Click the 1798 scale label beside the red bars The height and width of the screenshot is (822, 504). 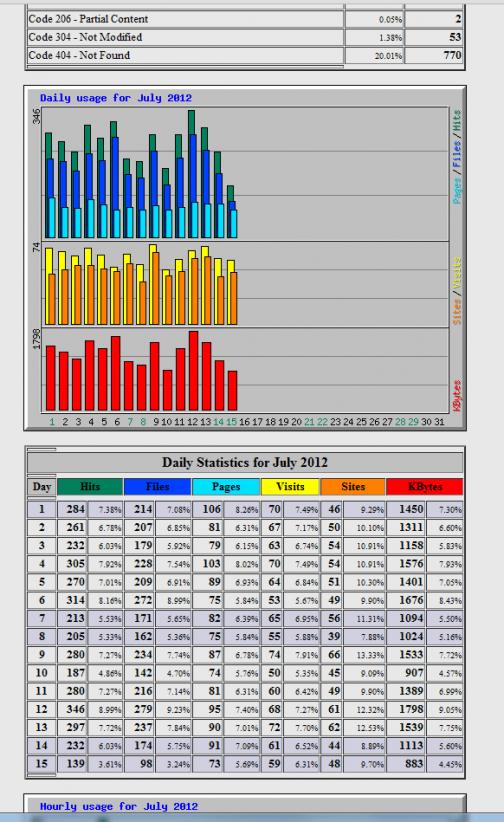pos(37,339)
